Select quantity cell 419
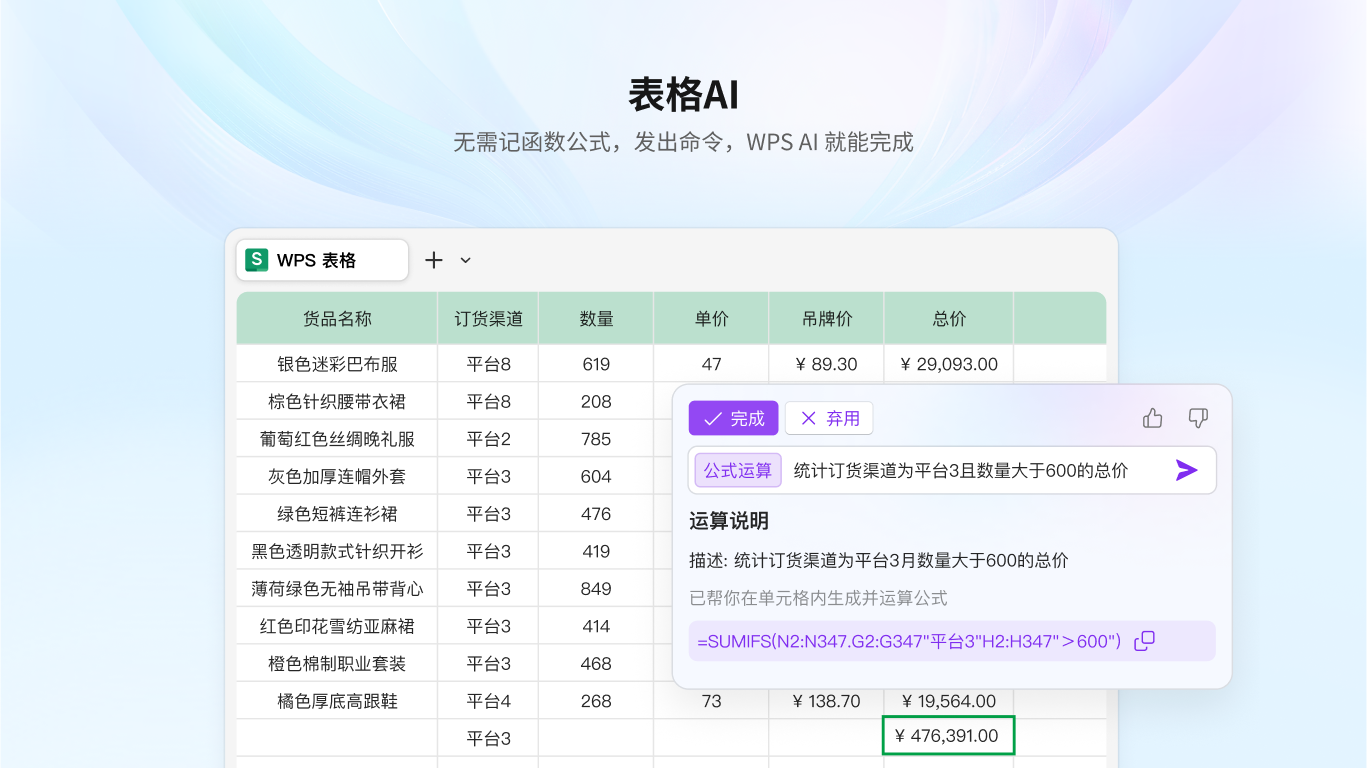 click(x=596, y=551)
